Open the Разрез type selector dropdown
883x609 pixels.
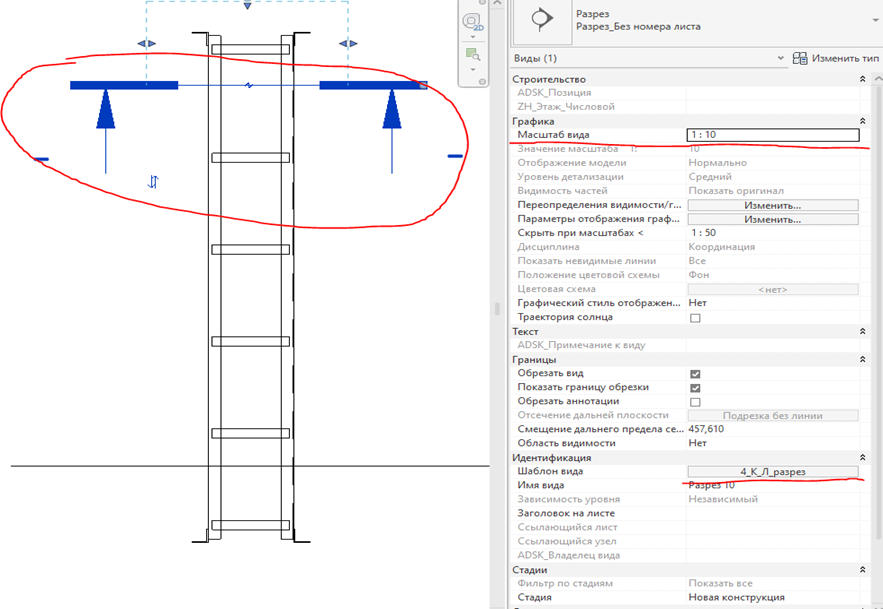pyautogui.click(x=877, y=20)
